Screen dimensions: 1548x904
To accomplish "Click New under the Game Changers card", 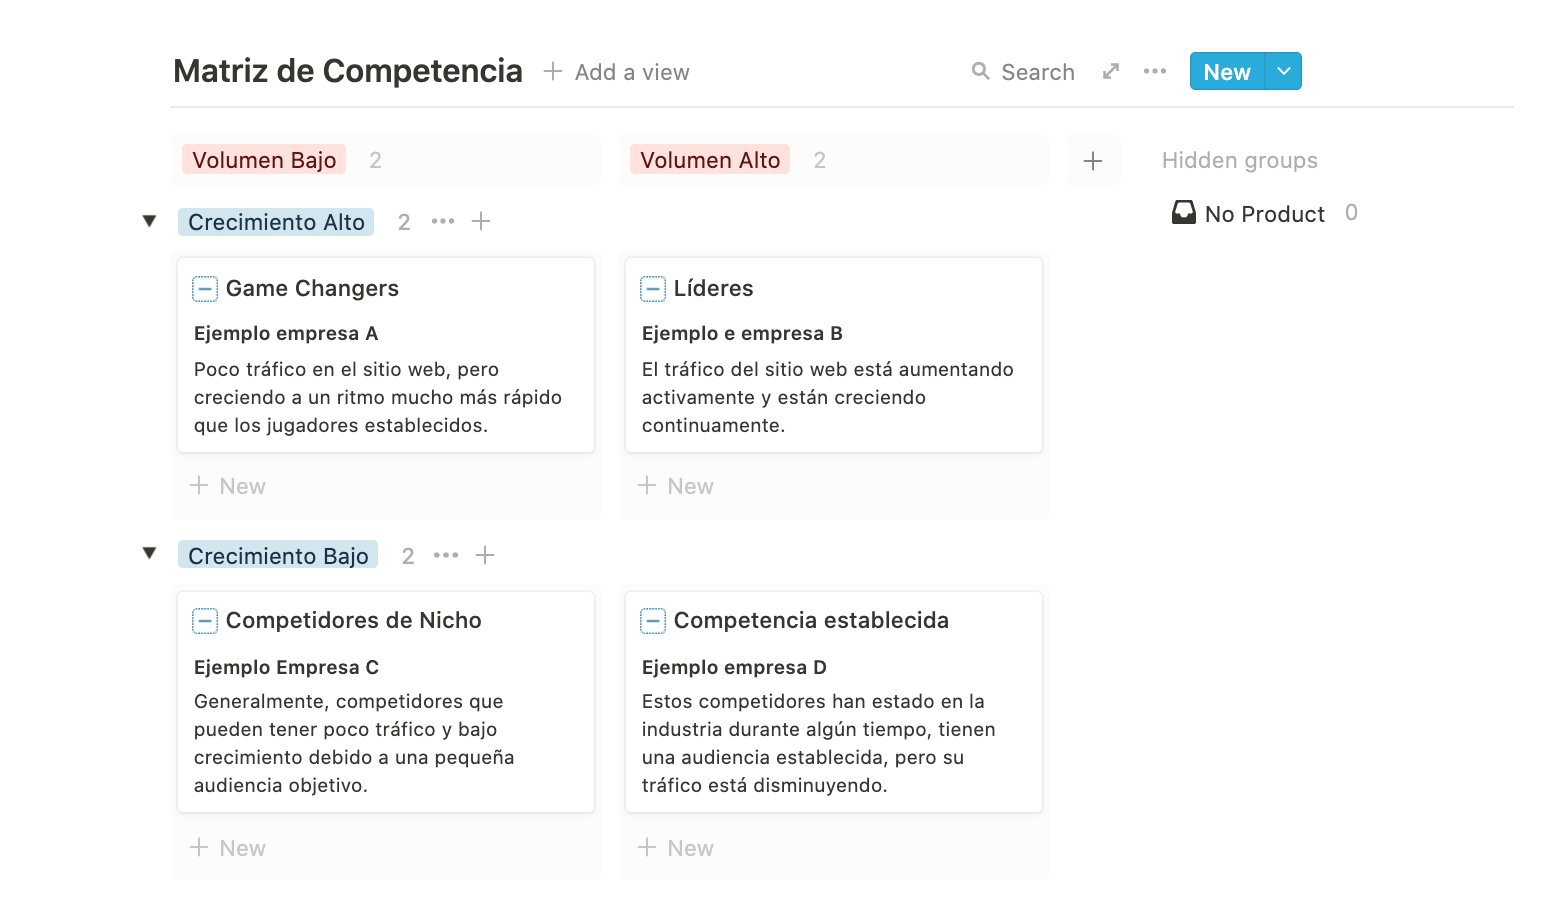I will (228, 486).
